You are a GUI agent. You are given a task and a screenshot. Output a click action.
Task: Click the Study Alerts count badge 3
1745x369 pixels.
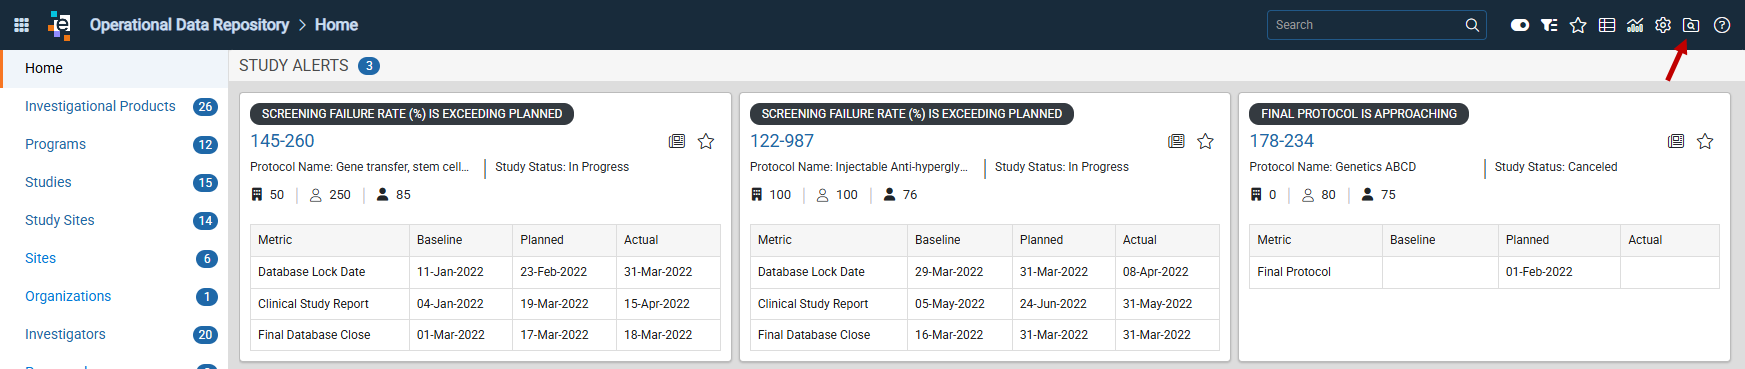[x=369, y=66]
